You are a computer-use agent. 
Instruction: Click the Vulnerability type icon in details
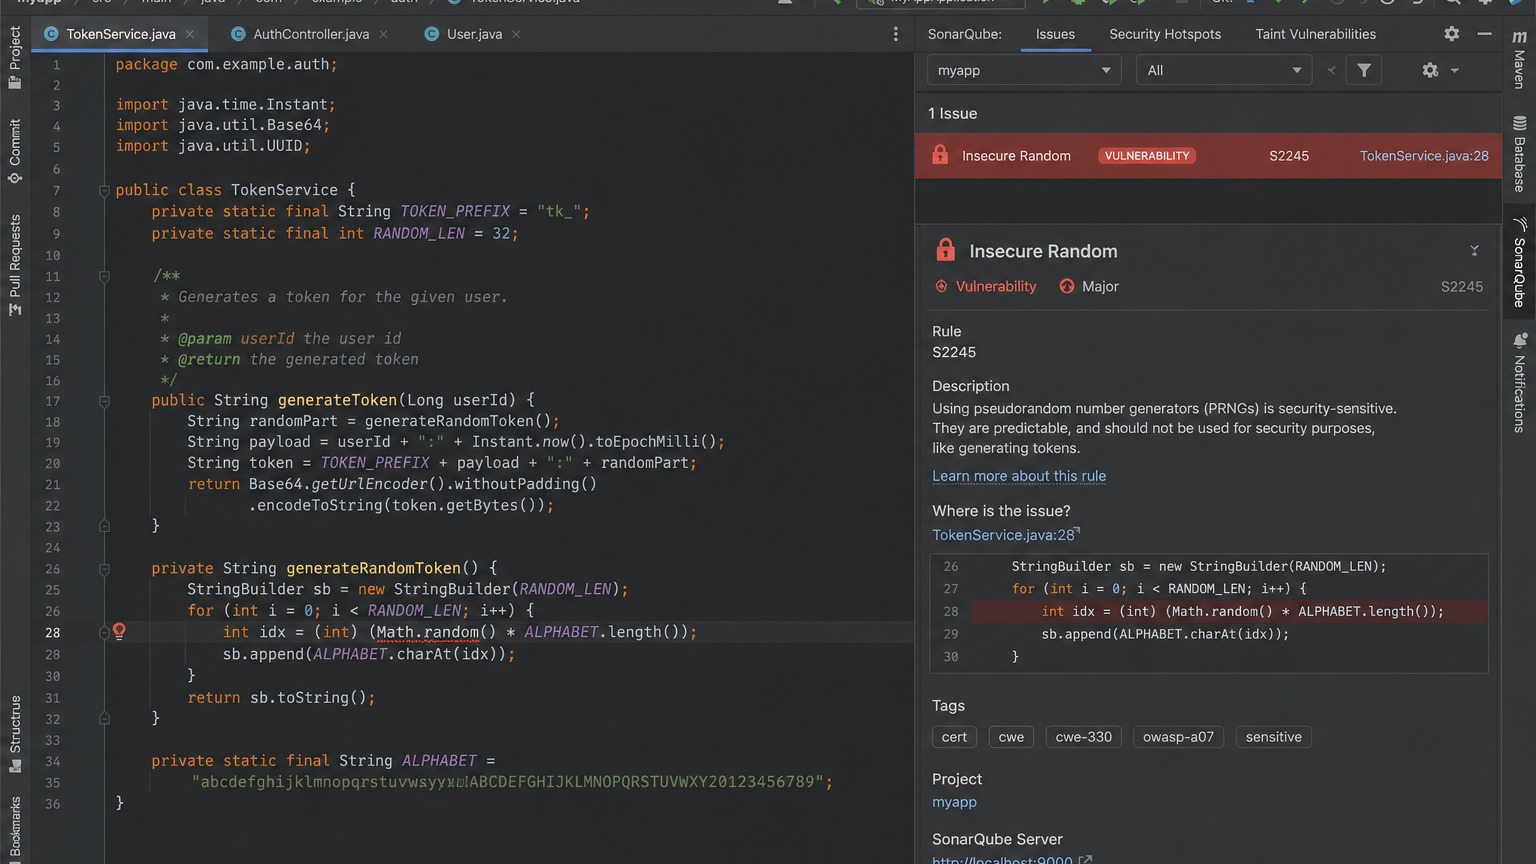[x=941, y=286]
